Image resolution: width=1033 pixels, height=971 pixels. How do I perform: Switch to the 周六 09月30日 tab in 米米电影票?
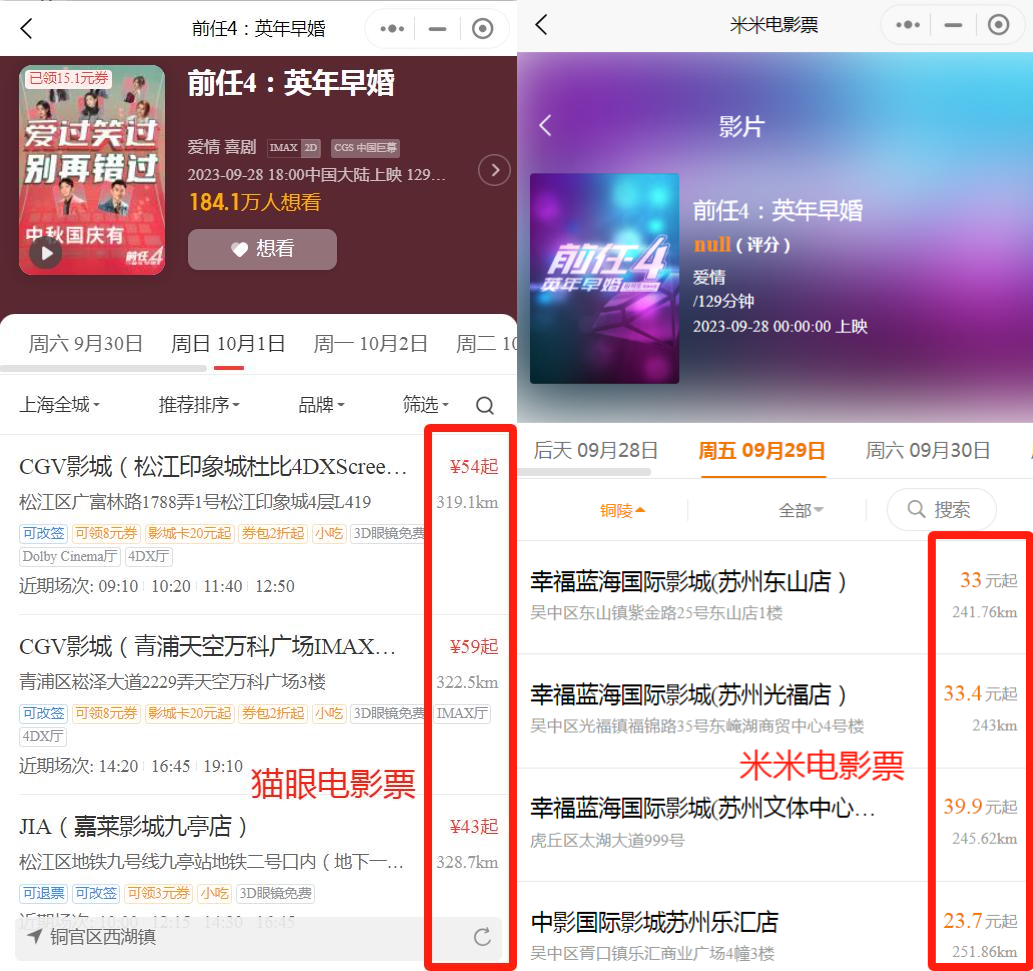(928, 451)
